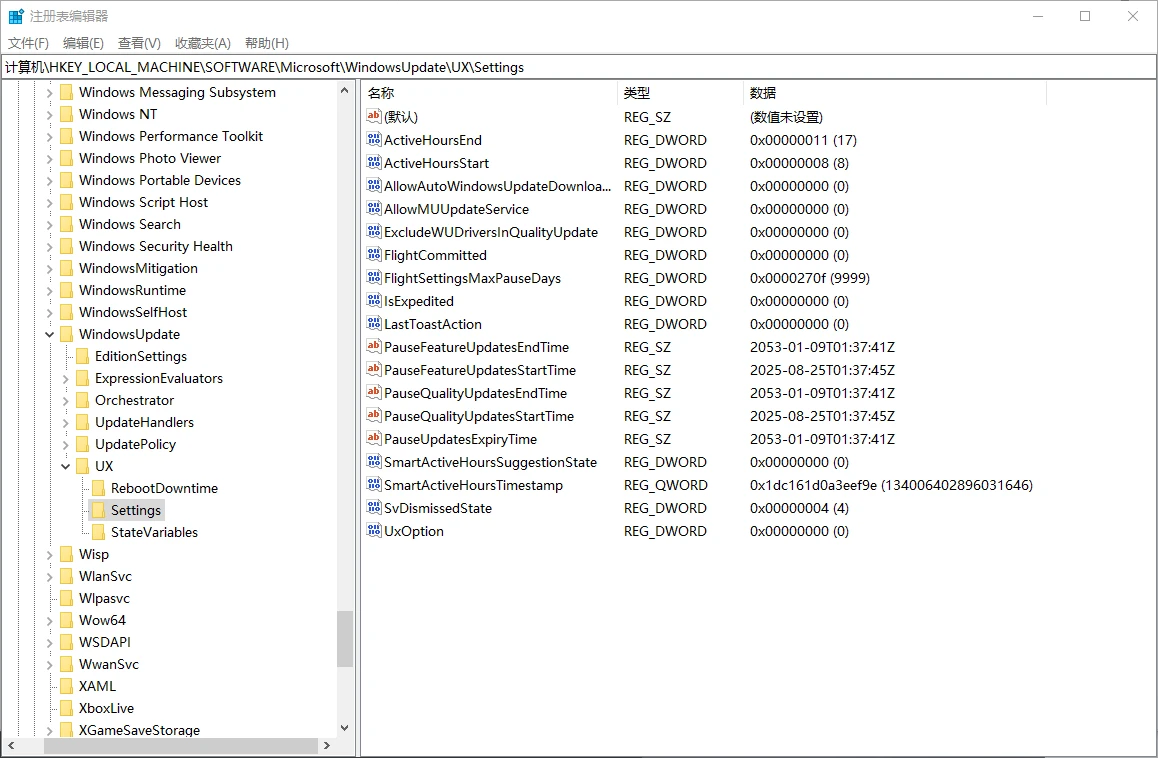
Task: Expand the Orchestrator key
Action: coord(65,400)
